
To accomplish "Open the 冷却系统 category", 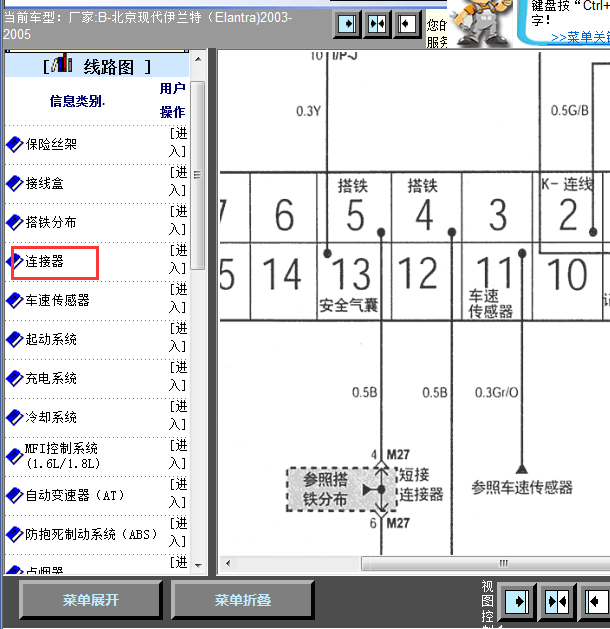I will [x=51, y=417].
